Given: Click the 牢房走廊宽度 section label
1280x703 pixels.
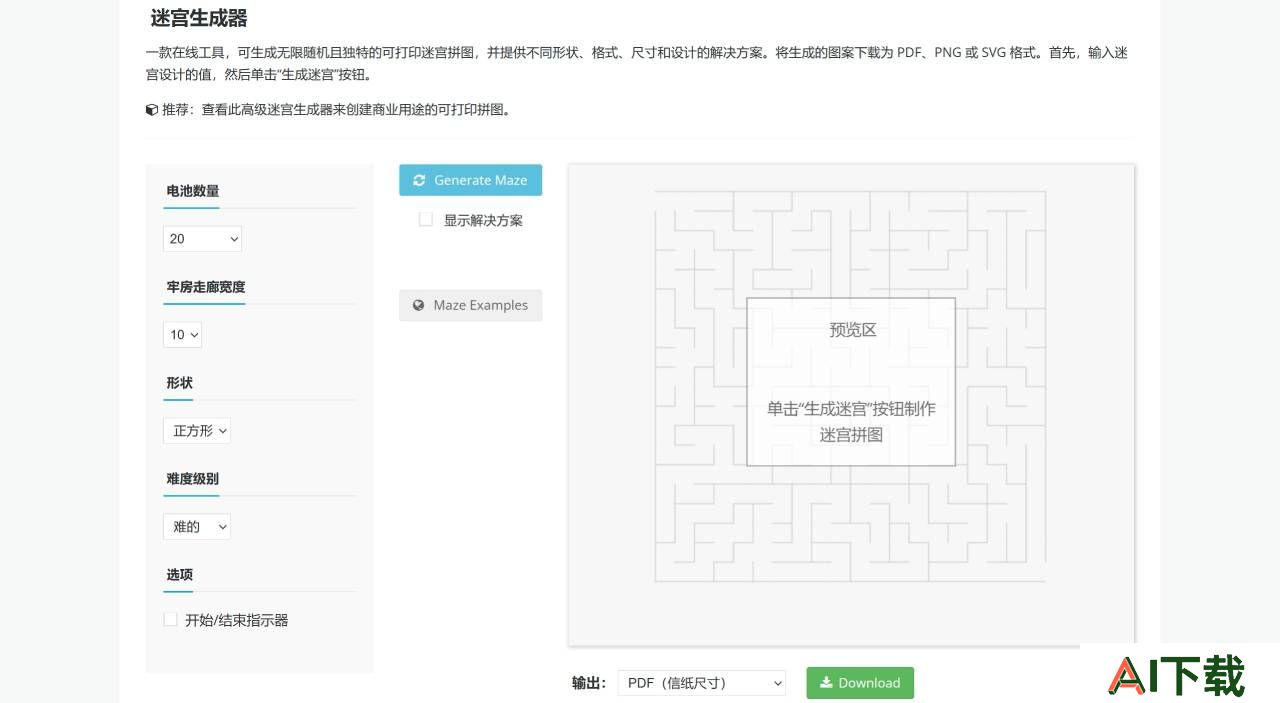Looking at the screenshot, I should [206, 287].
